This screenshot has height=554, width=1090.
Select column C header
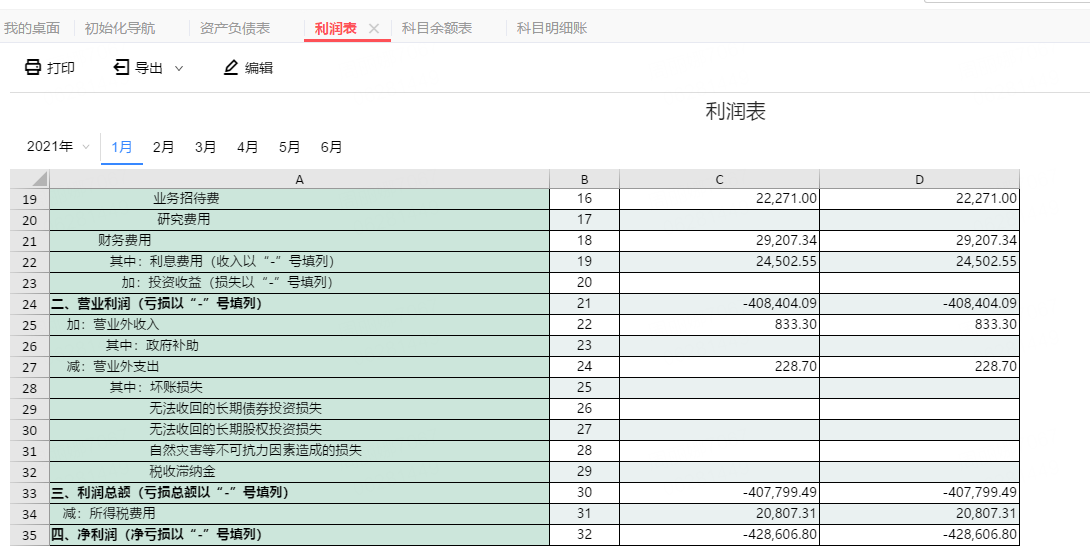(x=719, y=179)
